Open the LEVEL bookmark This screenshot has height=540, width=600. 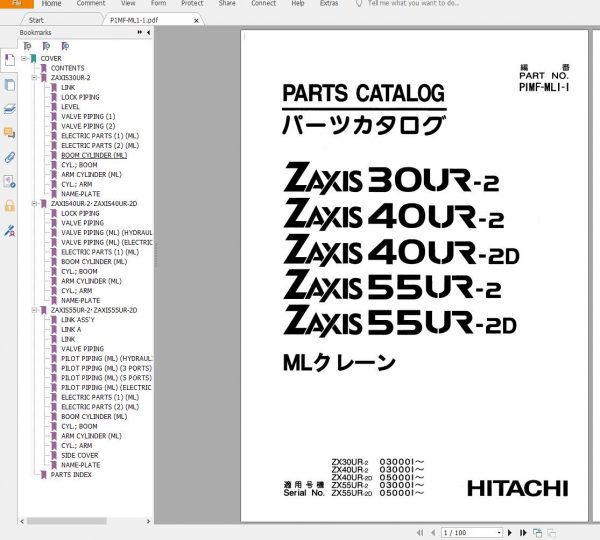(x=70, y=107)
